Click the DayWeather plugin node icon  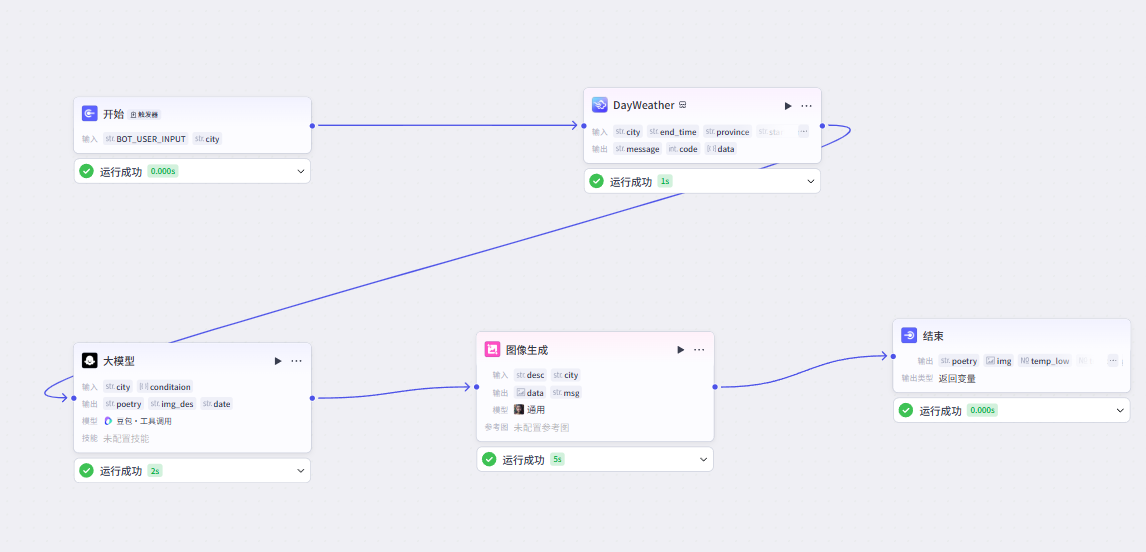[x=600, y=105]
